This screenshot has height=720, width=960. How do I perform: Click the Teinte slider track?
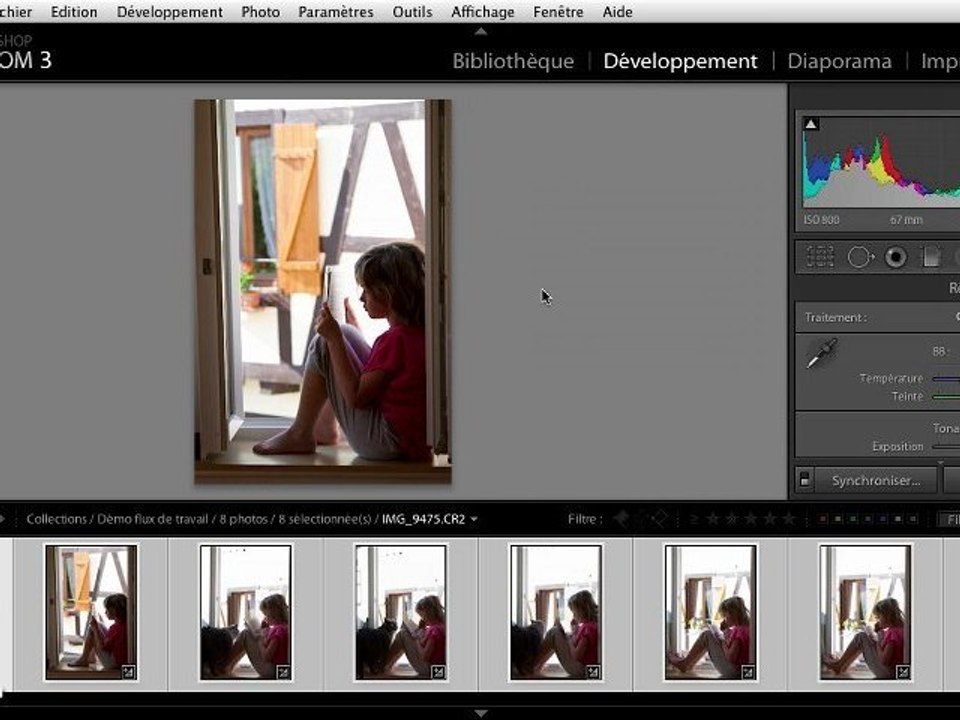point(946,397)
